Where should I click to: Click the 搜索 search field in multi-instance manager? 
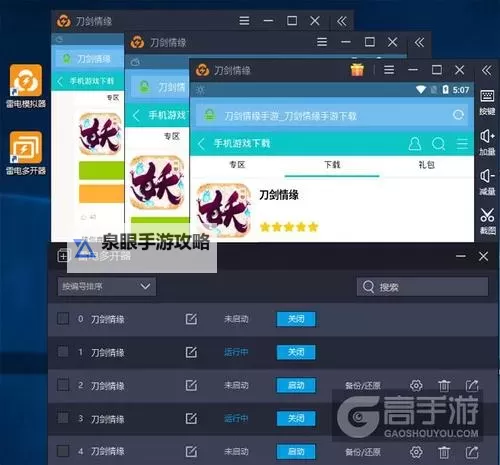pyautogui.click(x=422, y=286)
